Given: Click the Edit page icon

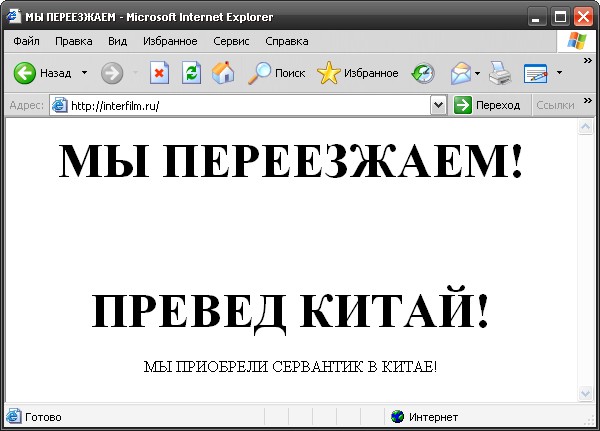Looking at the screenshot, I should (535, 73).
